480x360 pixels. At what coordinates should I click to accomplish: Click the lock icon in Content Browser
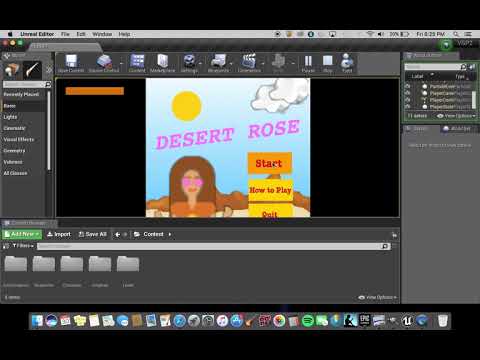tap(394, 235)
